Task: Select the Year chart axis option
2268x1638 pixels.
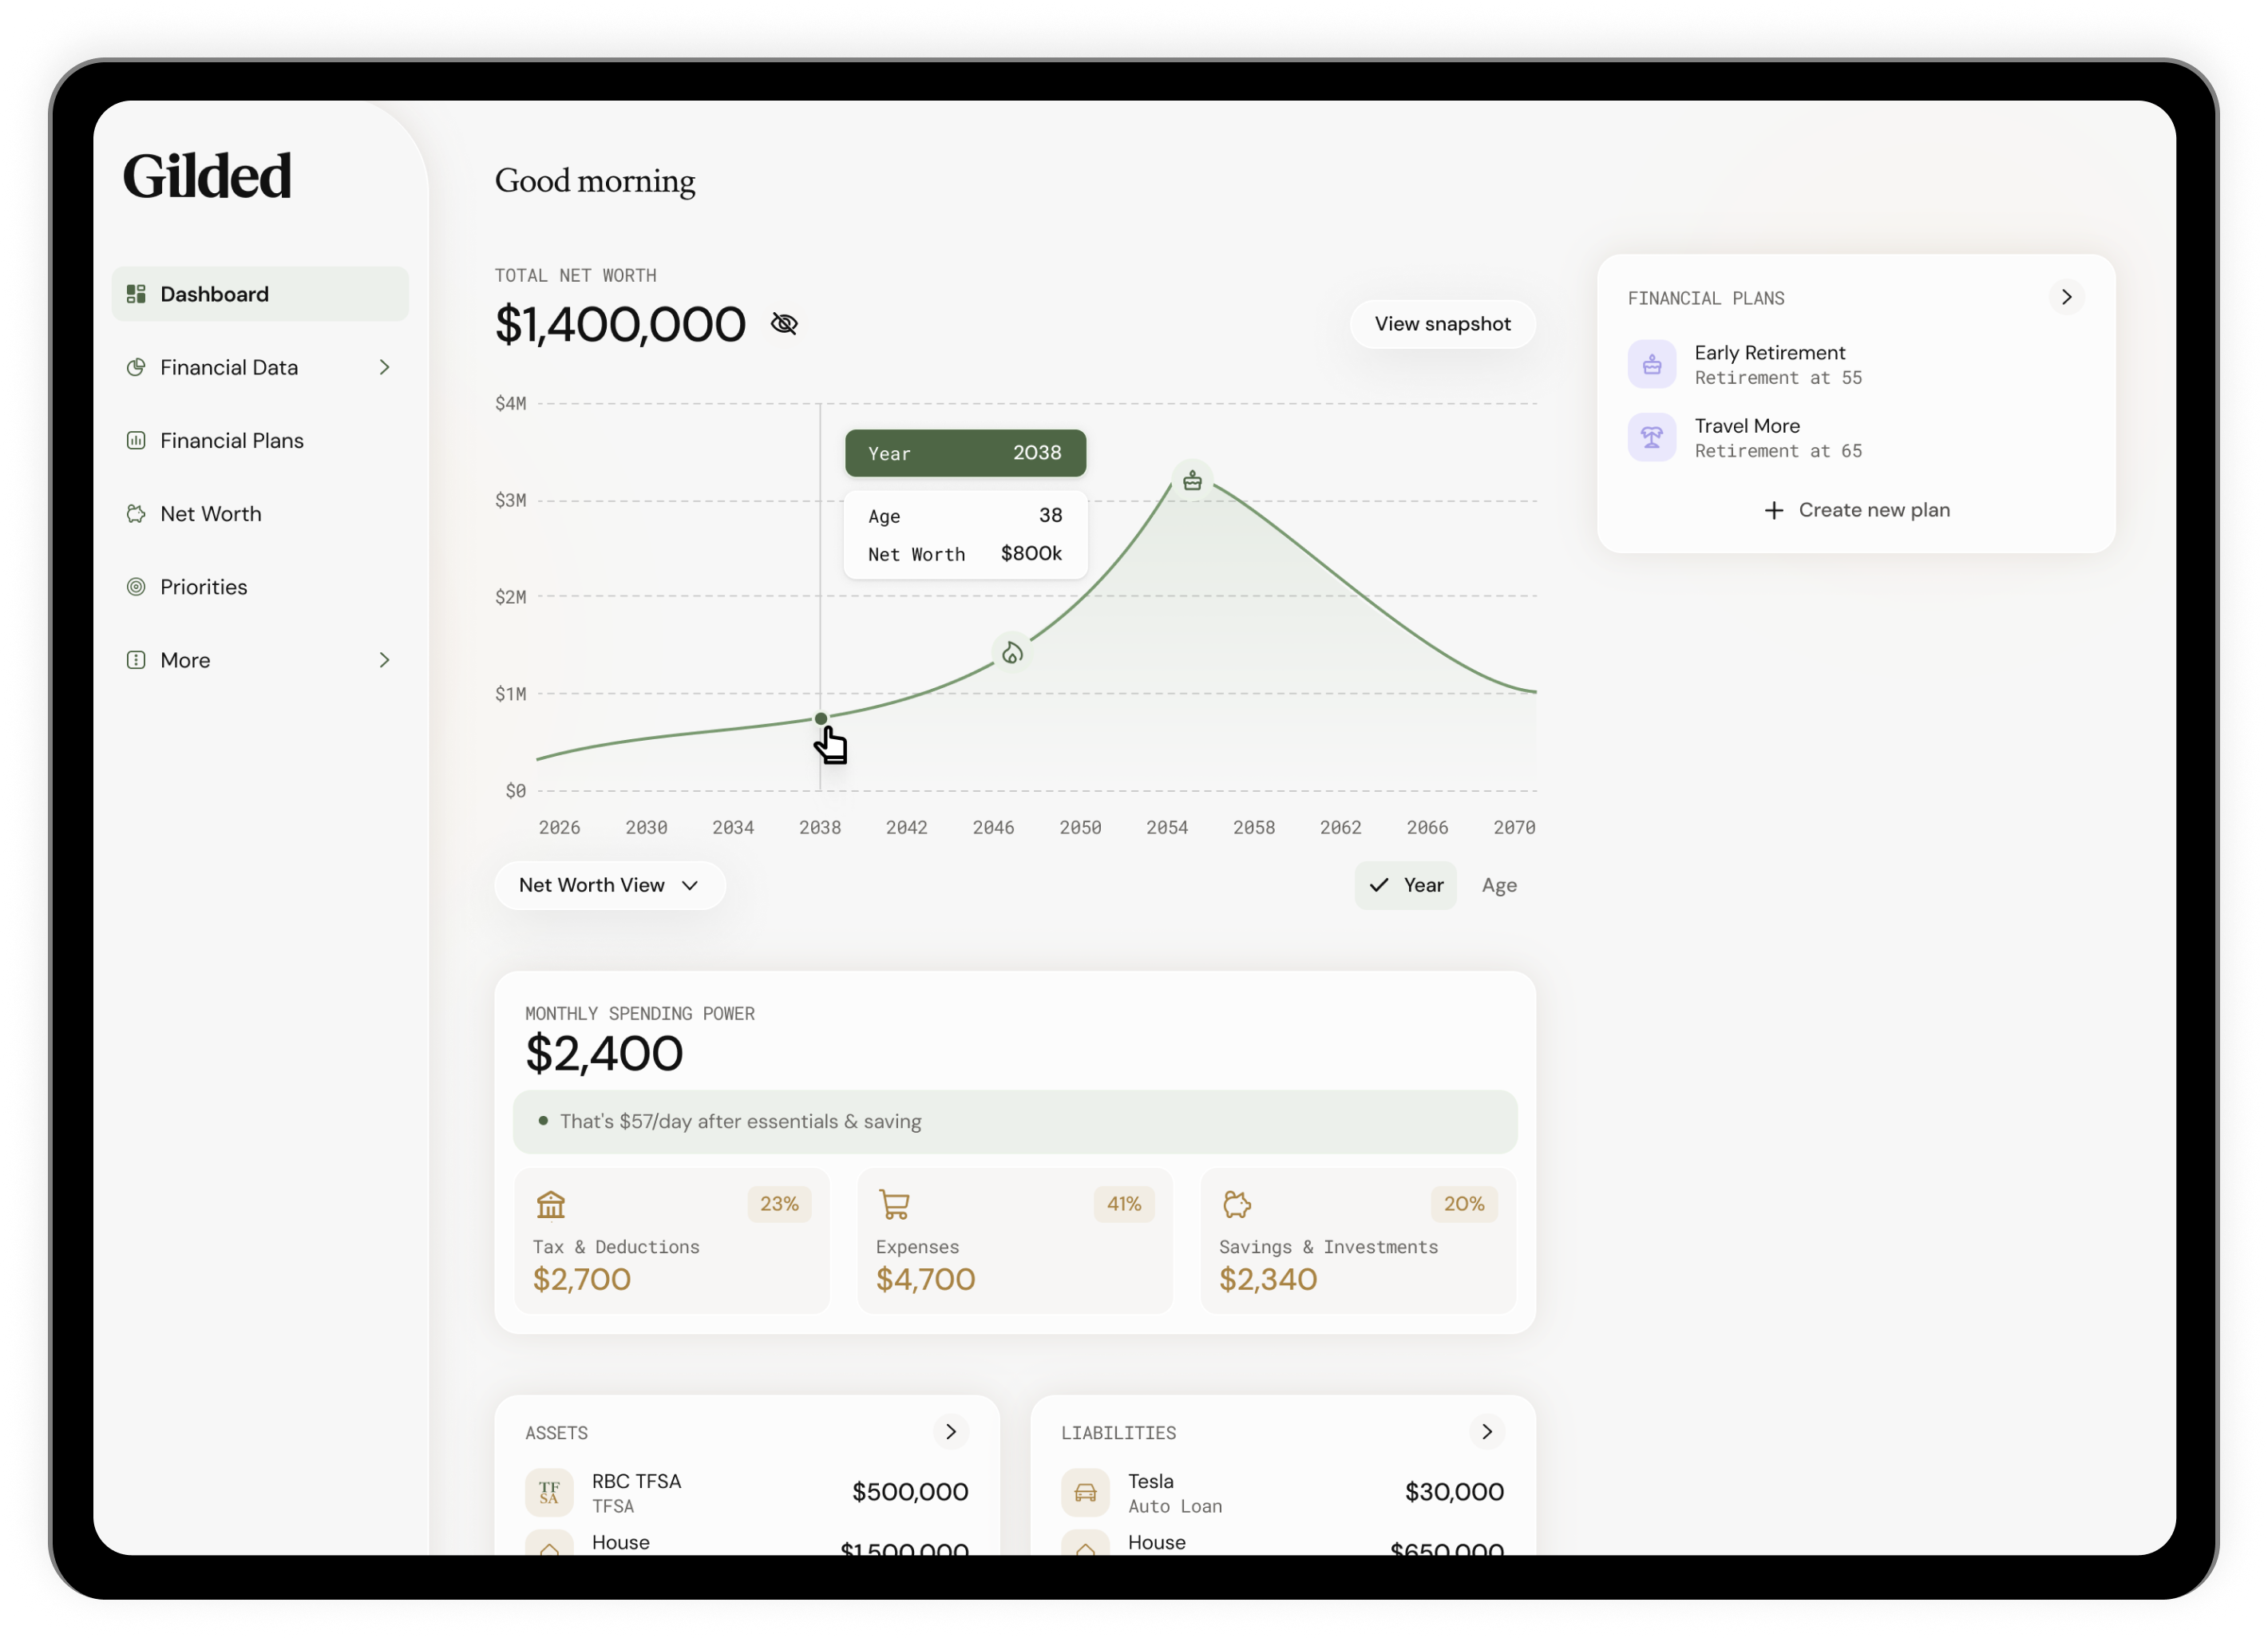Action: 1405,885
